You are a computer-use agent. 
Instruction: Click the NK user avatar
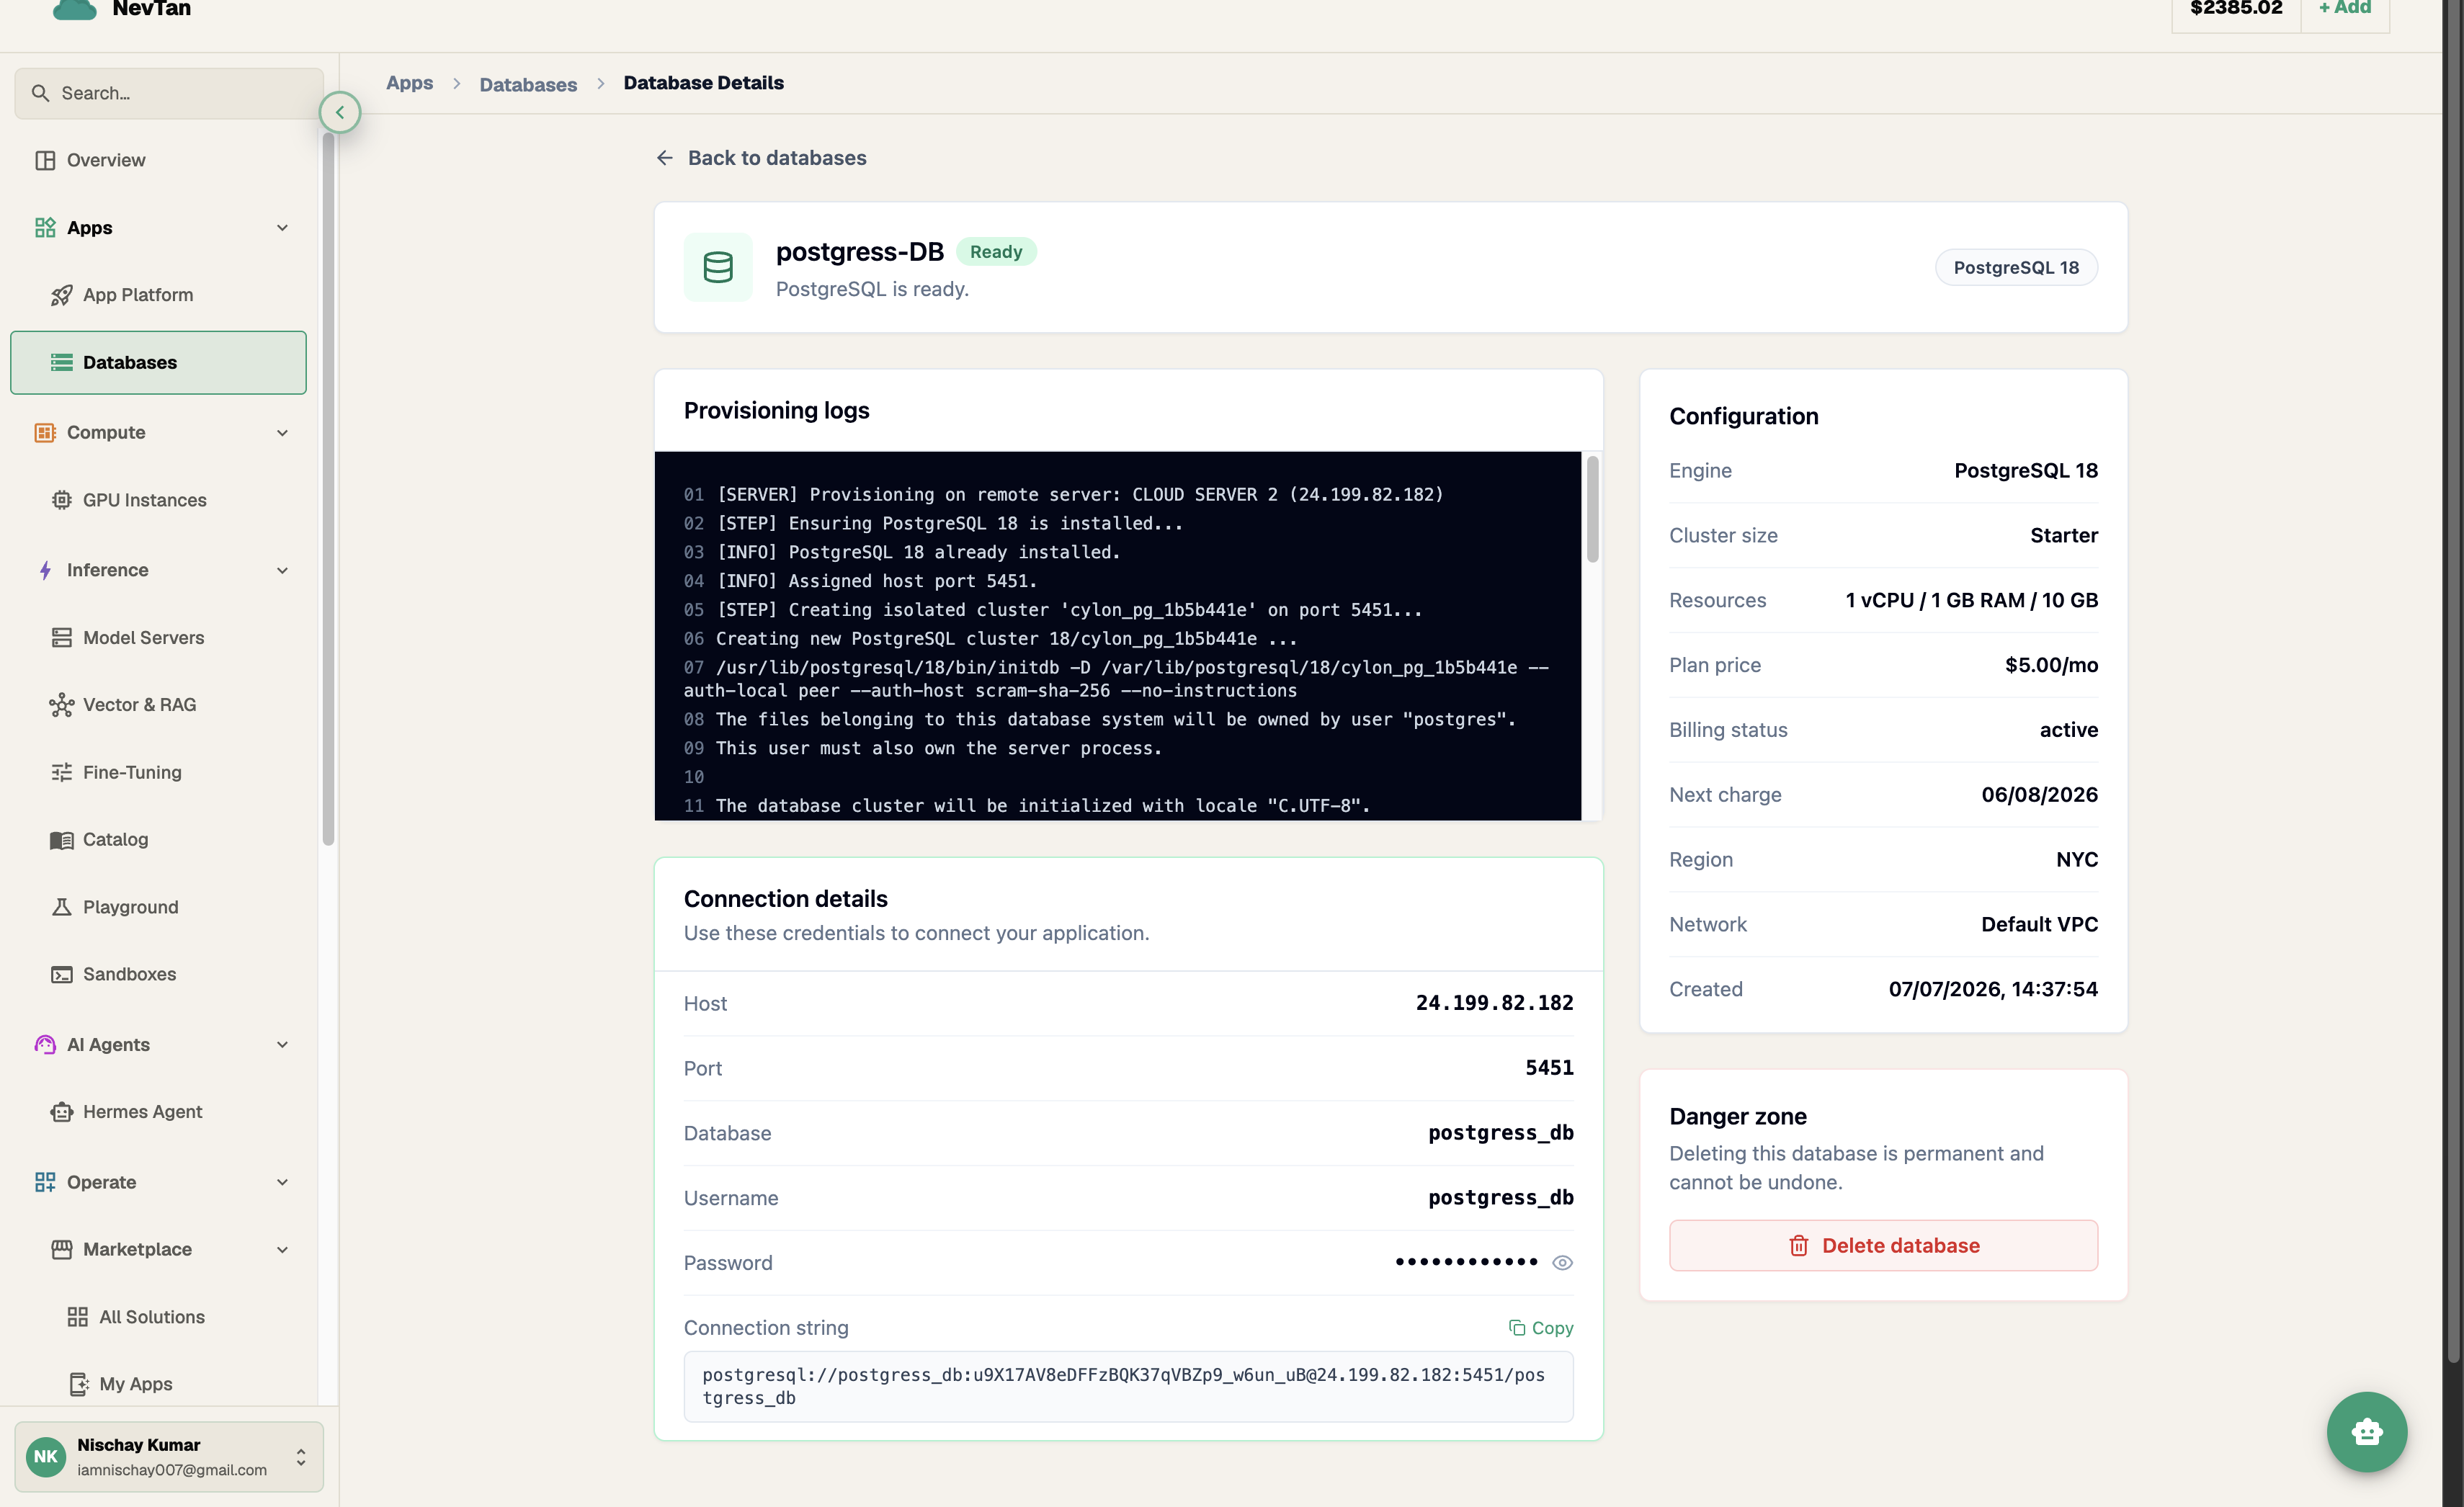point(46,1457)
